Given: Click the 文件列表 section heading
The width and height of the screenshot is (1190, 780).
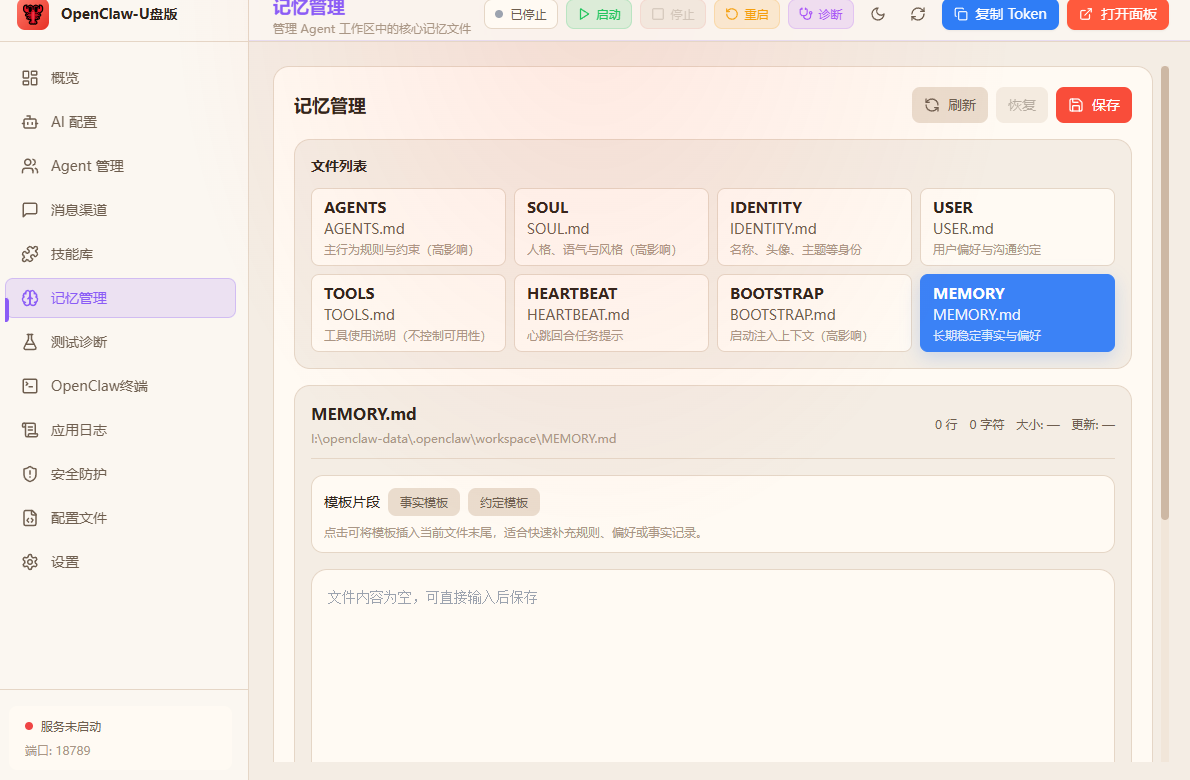Looking at the screenshot, I should (339, 166).
